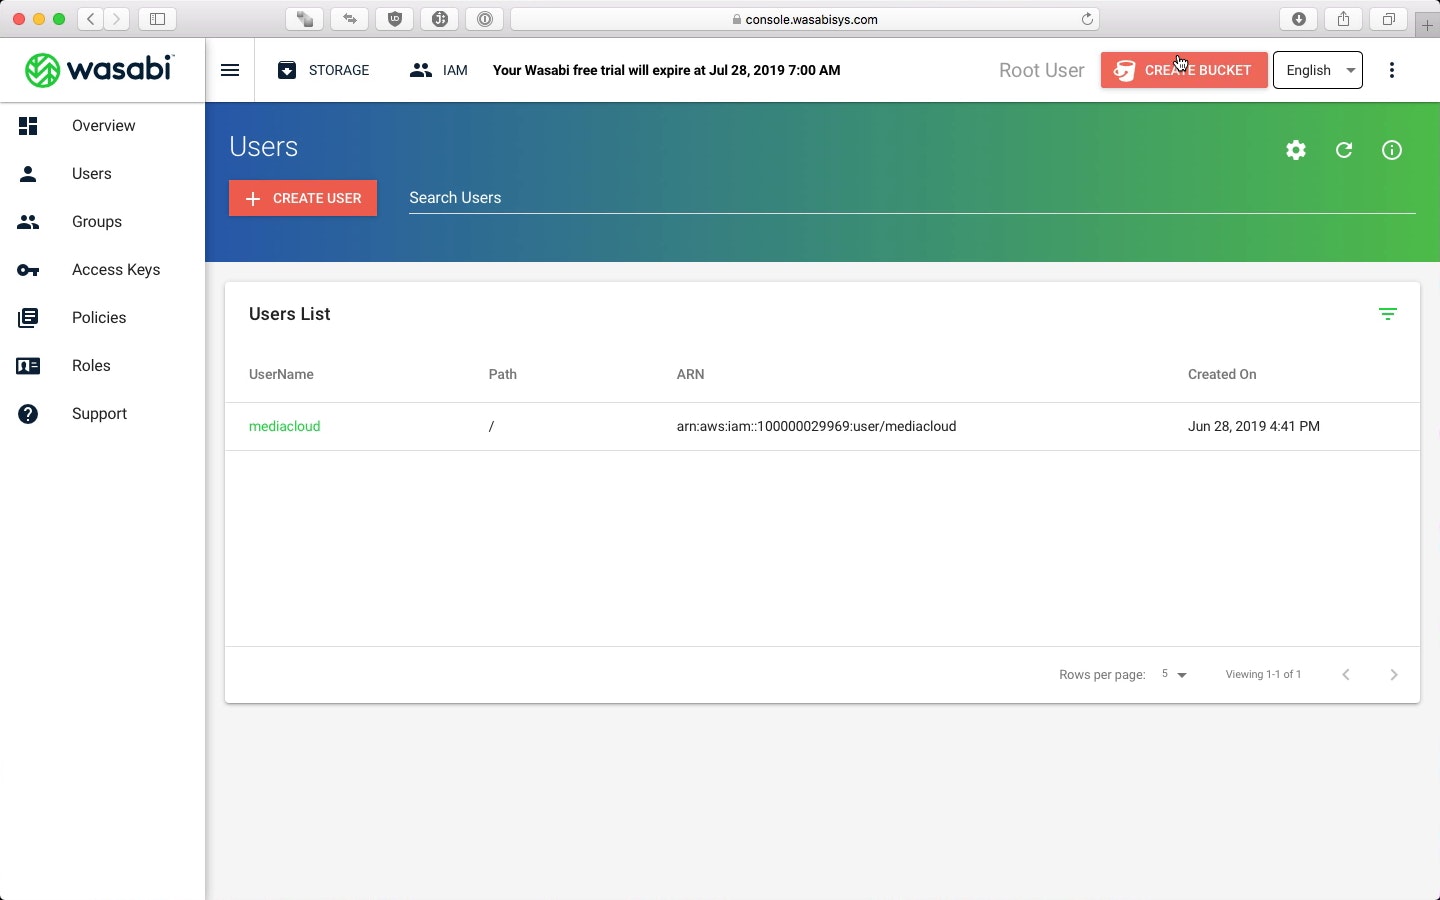Image resolution: width=1440 pixels, height=900 pixels.
Task: Focus the Search Users field
Action: 912,198
